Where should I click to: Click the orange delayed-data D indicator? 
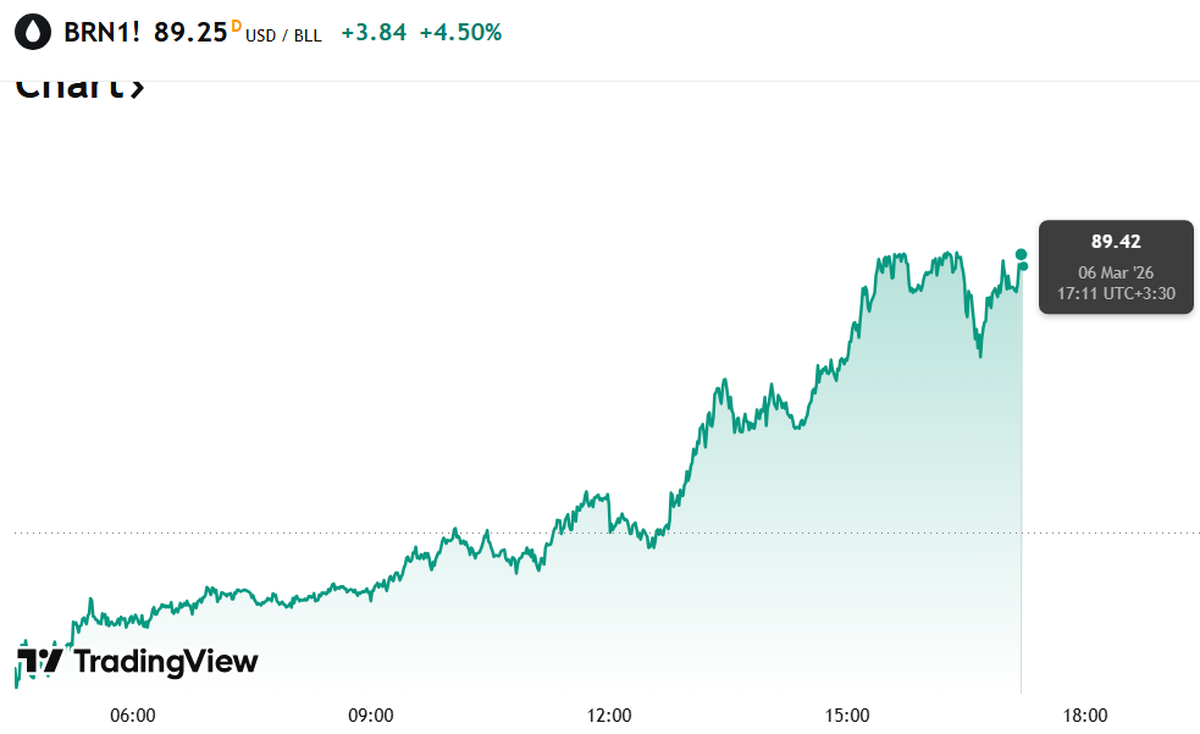(x=237, y=26)
